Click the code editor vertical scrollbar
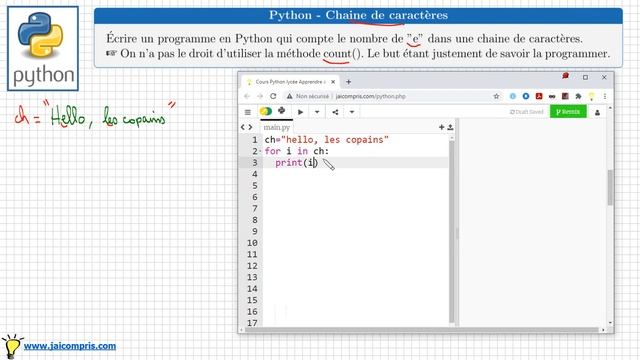The height and width of the screenshot is (360, 640). (451, 231)
